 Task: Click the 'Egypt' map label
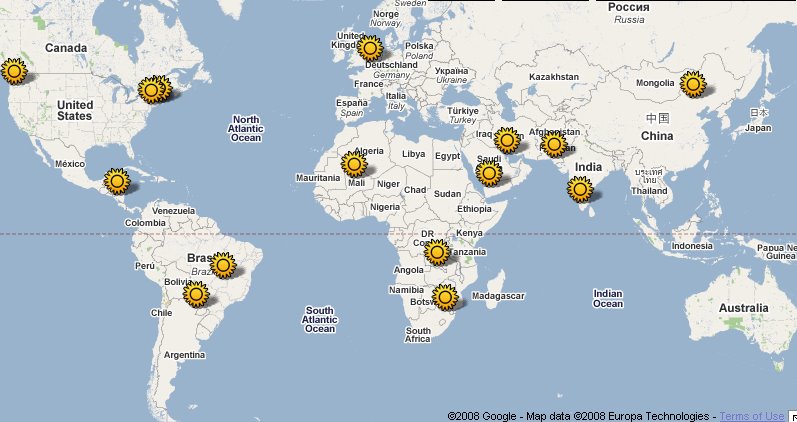tap(447, 156)
